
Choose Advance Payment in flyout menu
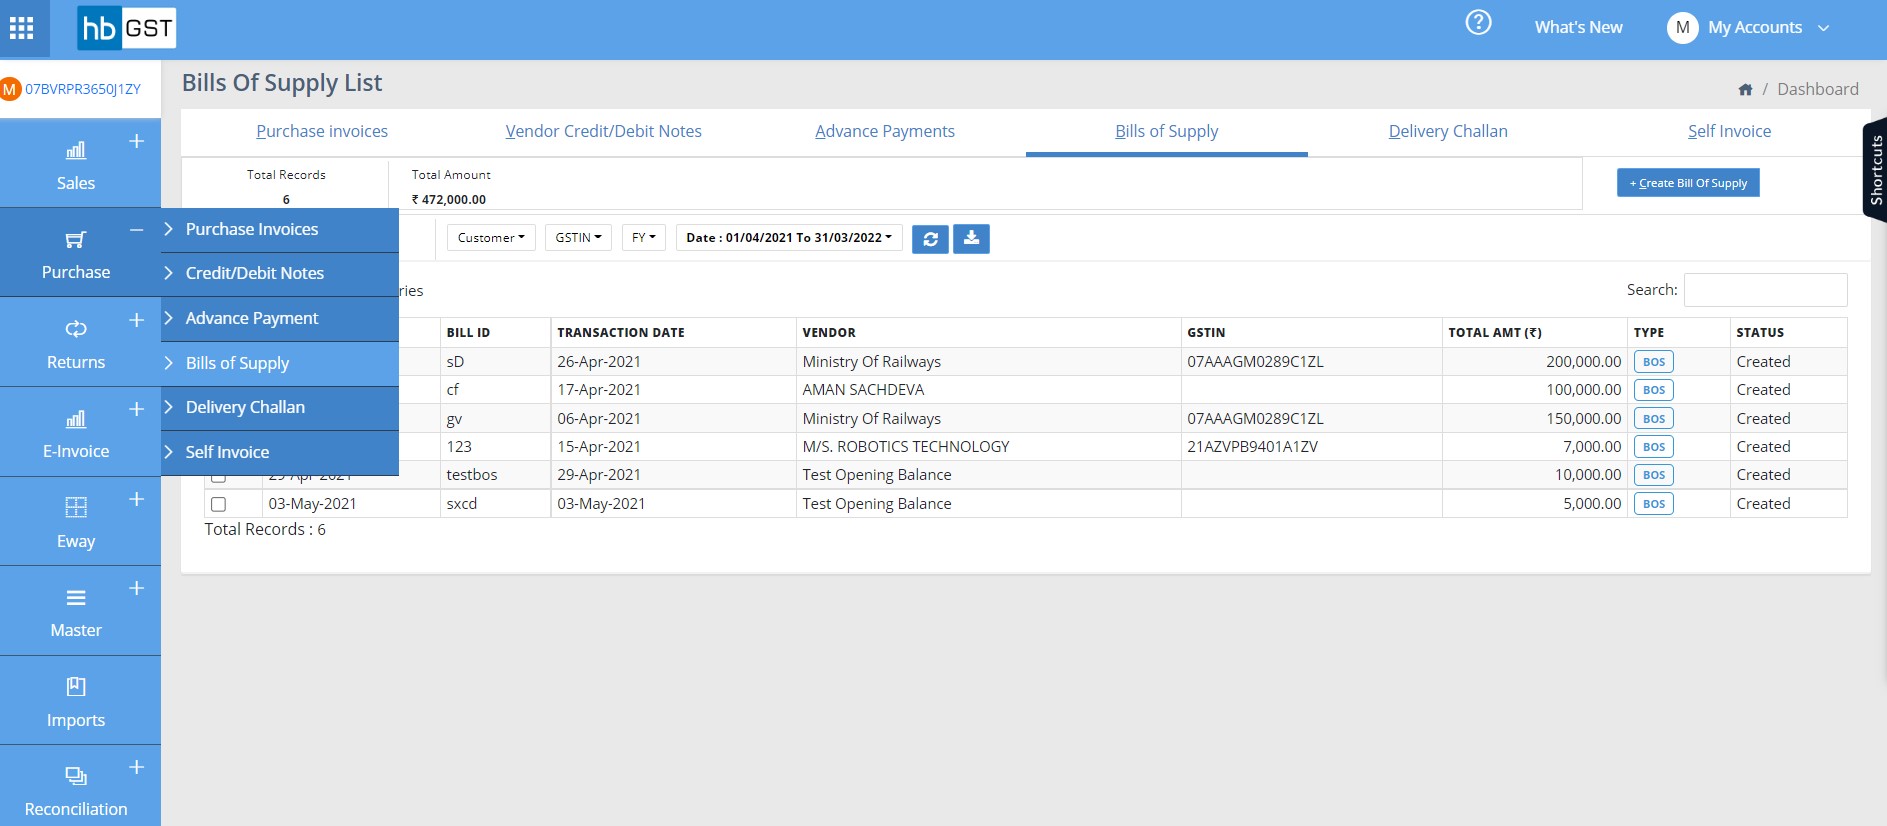point(280,319)
